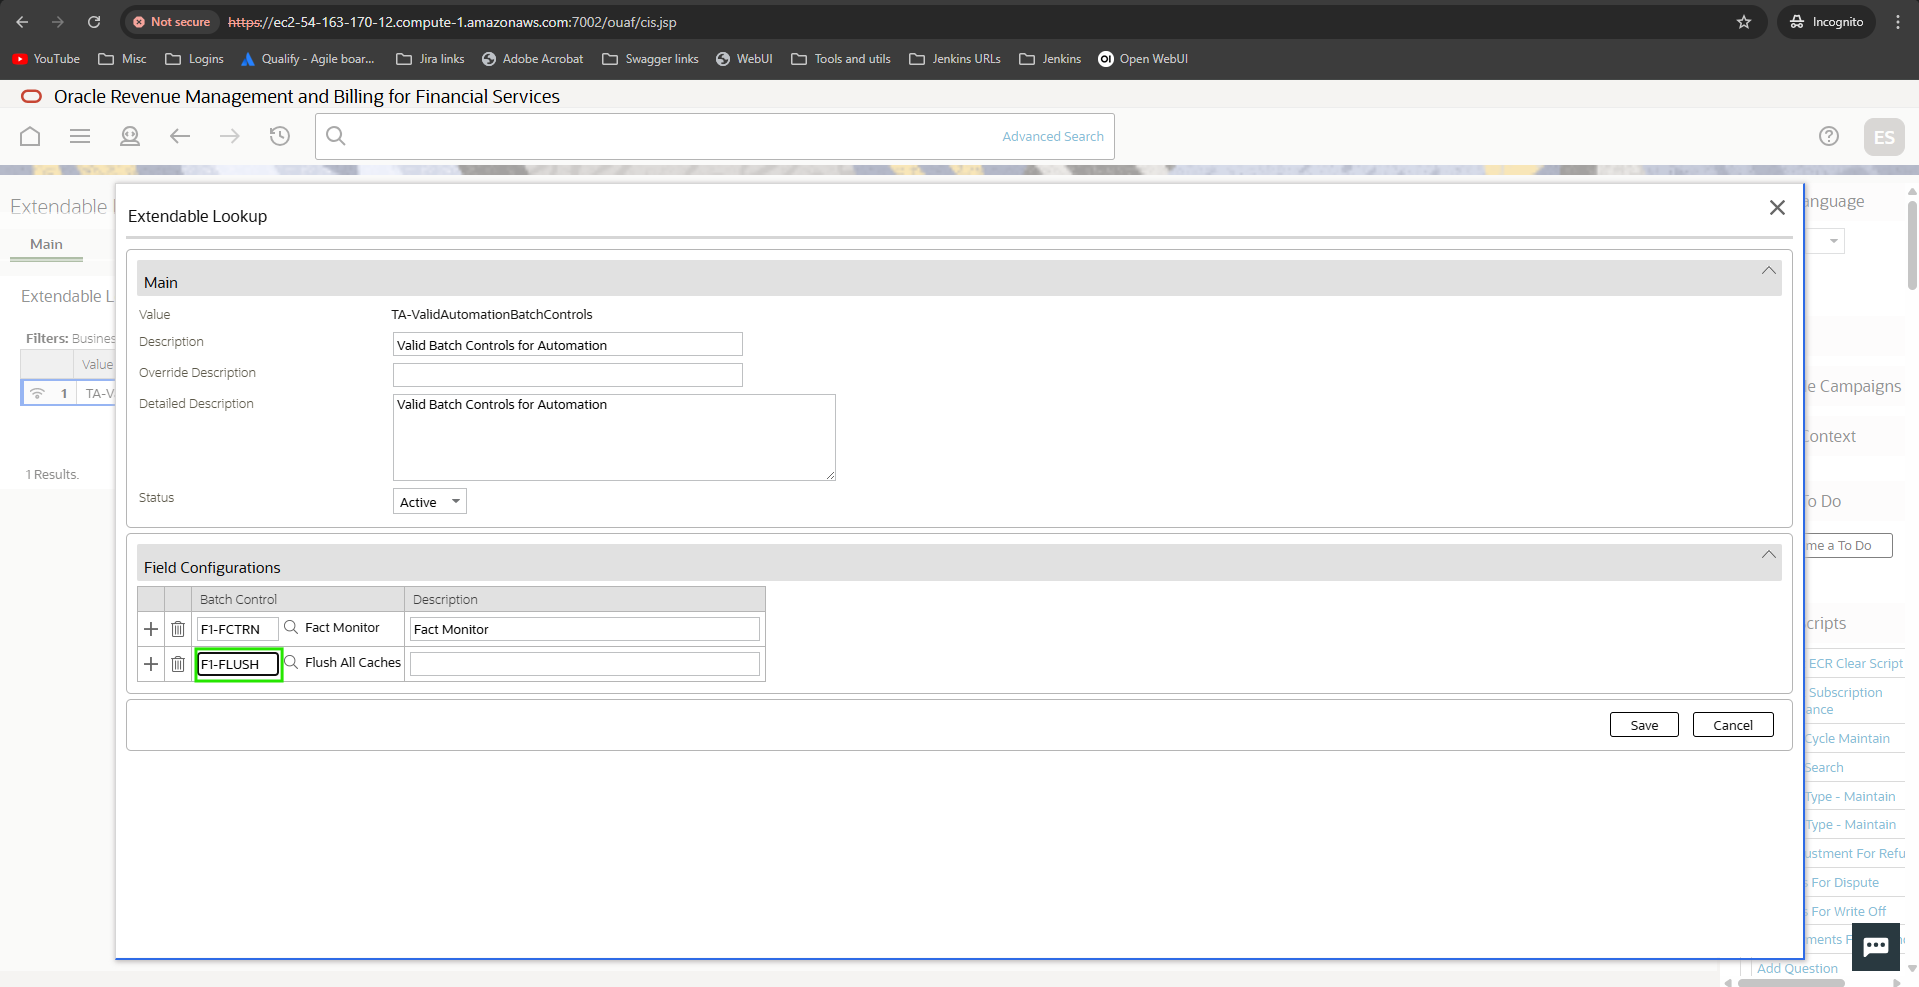Click the Help question mark icon
1919x987 pixels.
coord(1828,136)
